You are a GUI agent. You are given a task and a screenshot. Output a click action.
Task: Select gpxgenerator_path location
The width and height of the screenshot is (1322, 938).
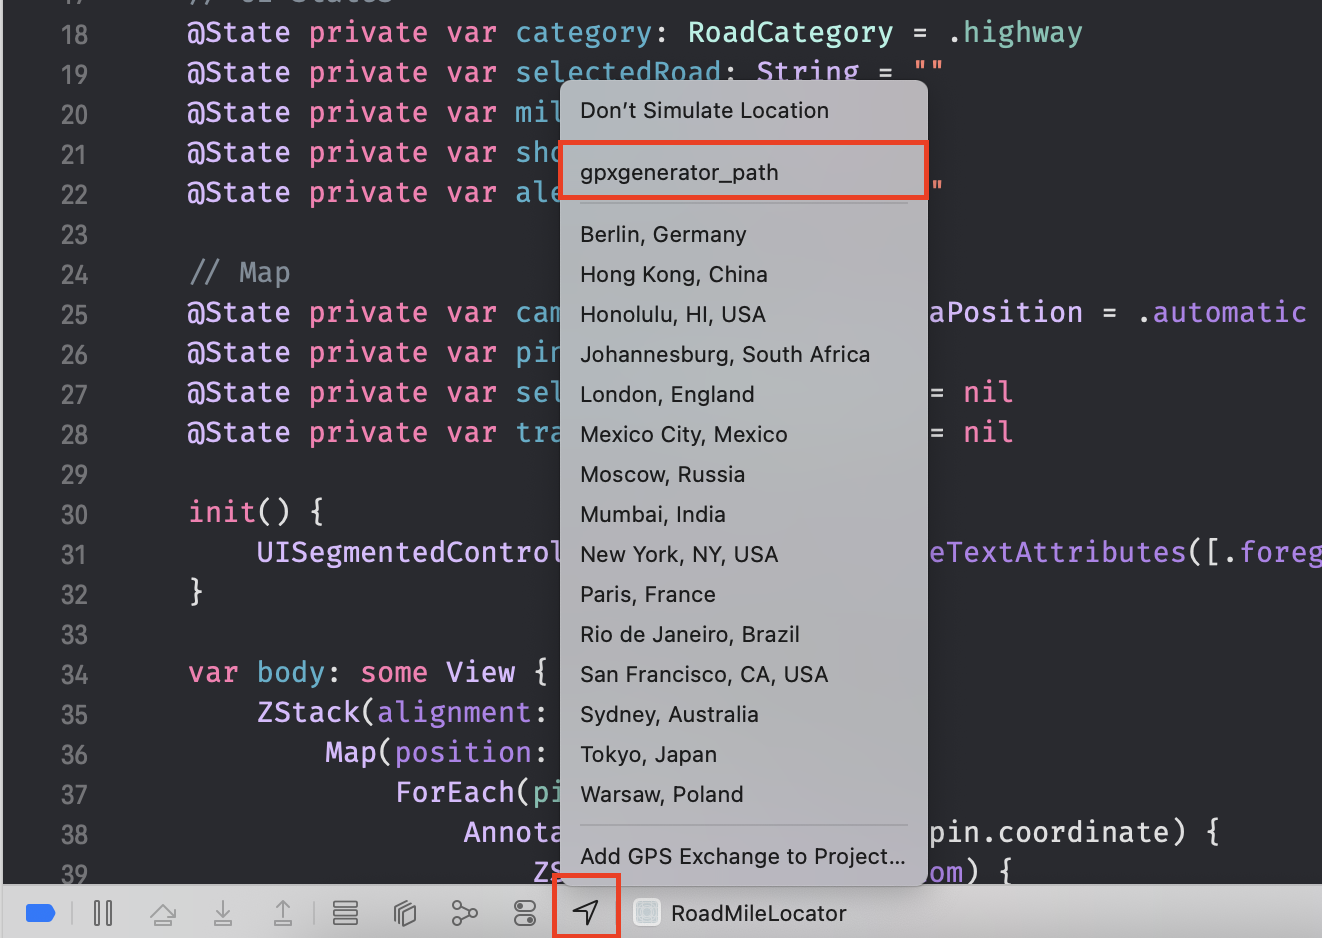click(679, 173)
